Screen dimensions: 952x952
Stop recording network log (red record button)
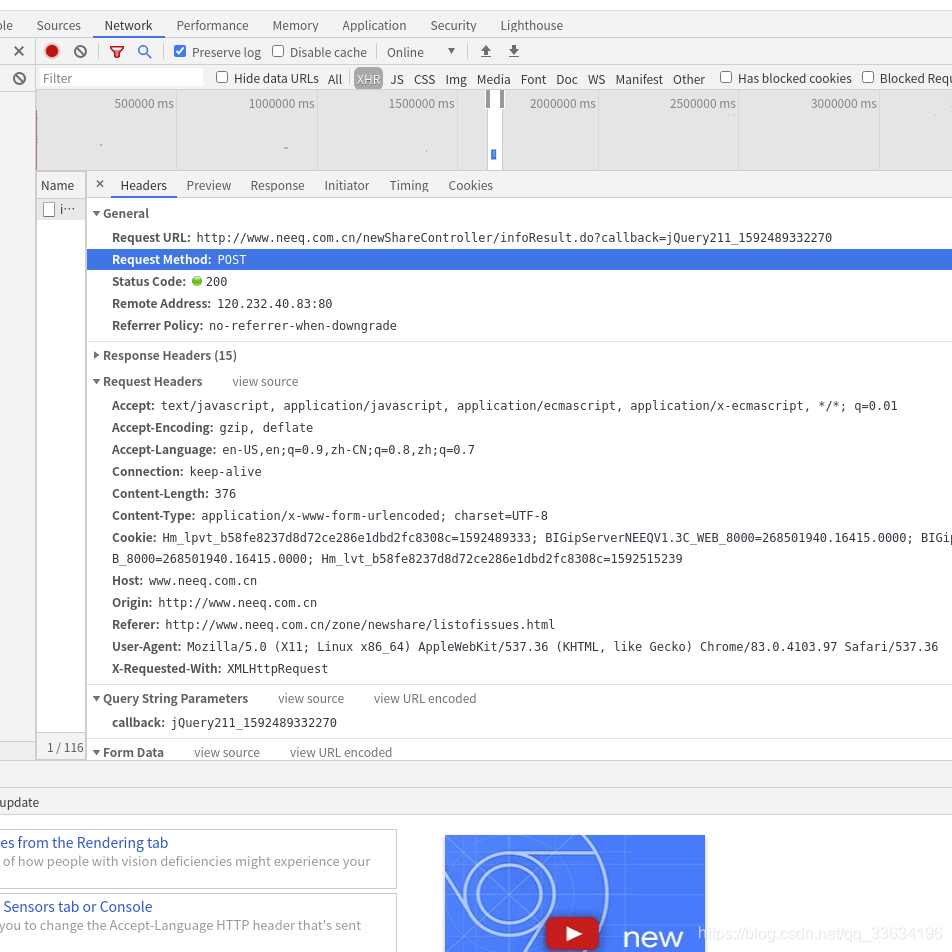51,51
